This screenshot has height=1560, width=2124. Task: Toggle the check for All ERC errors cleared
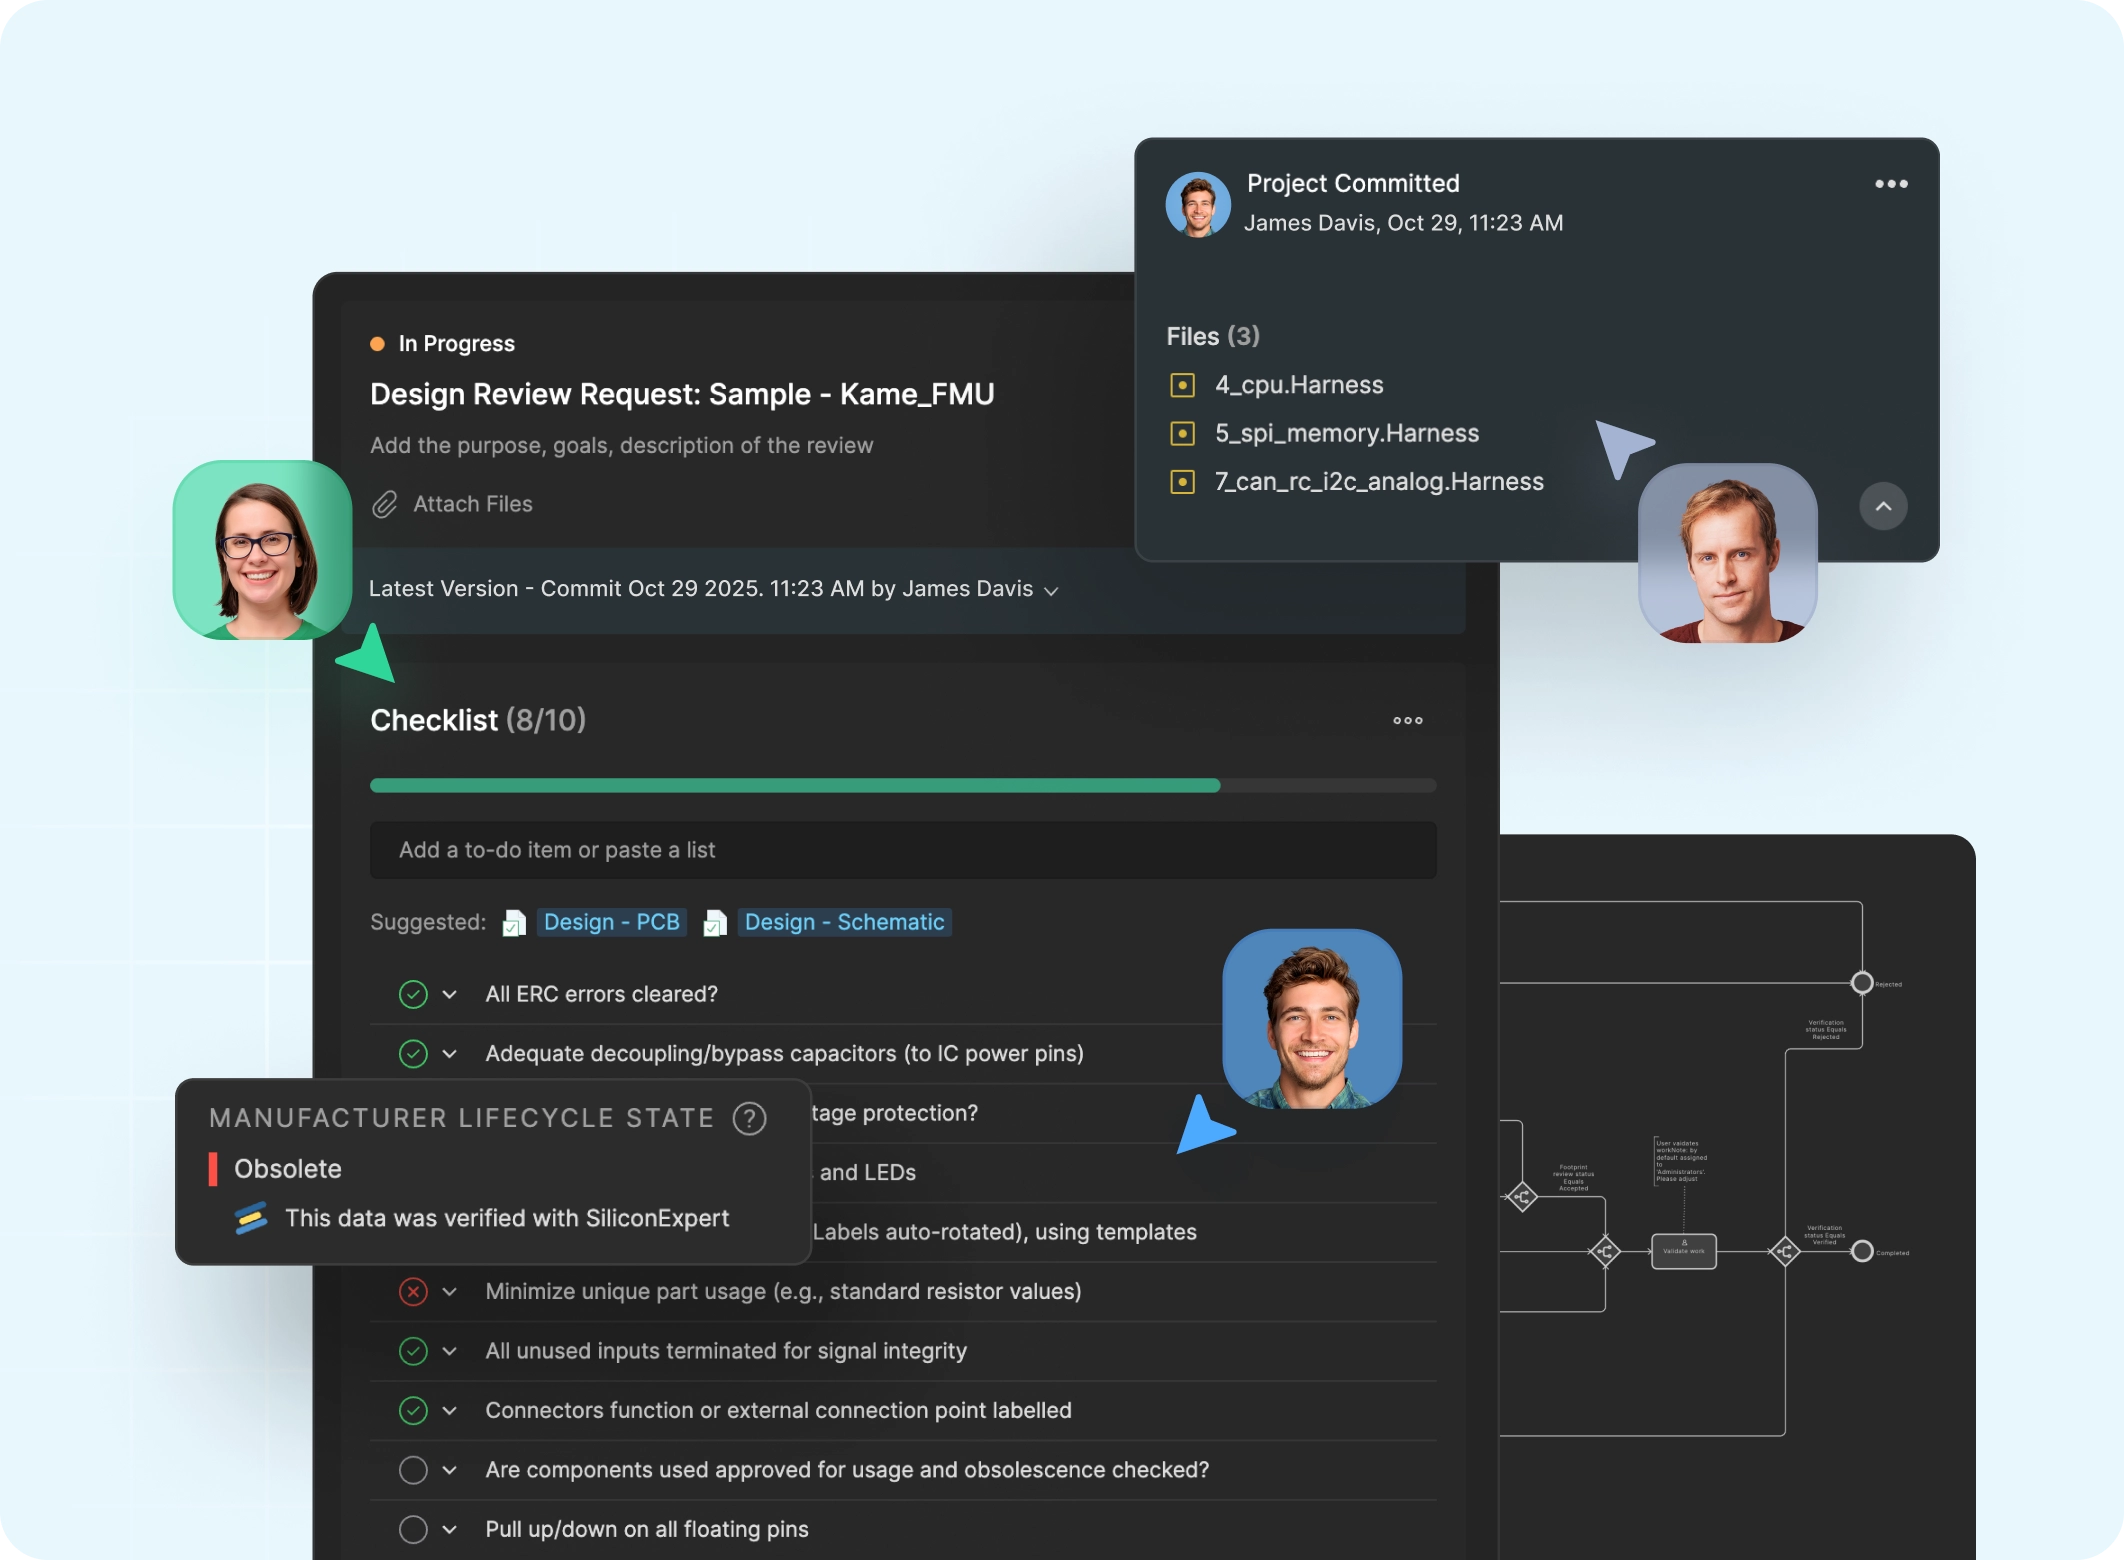coord(413,994)
